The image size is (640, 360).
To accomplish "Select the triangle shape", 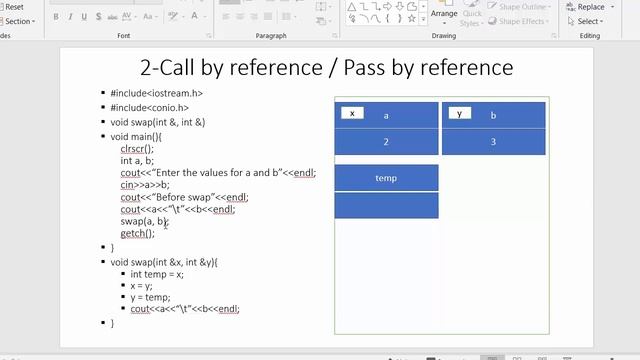I will (x=351, y=7).
